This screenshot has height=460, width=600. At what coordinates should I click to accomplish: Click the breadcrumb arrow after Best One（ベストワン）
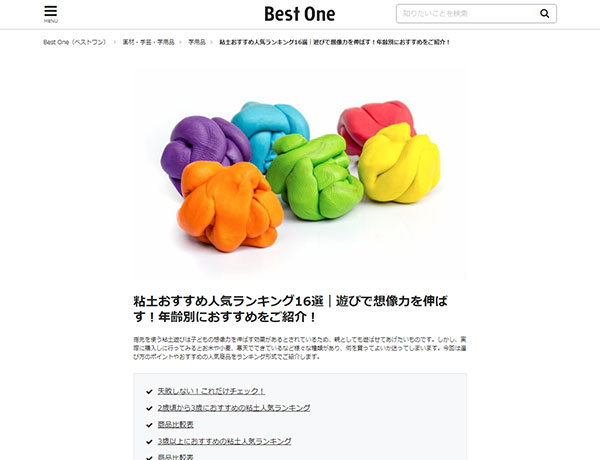114,42
